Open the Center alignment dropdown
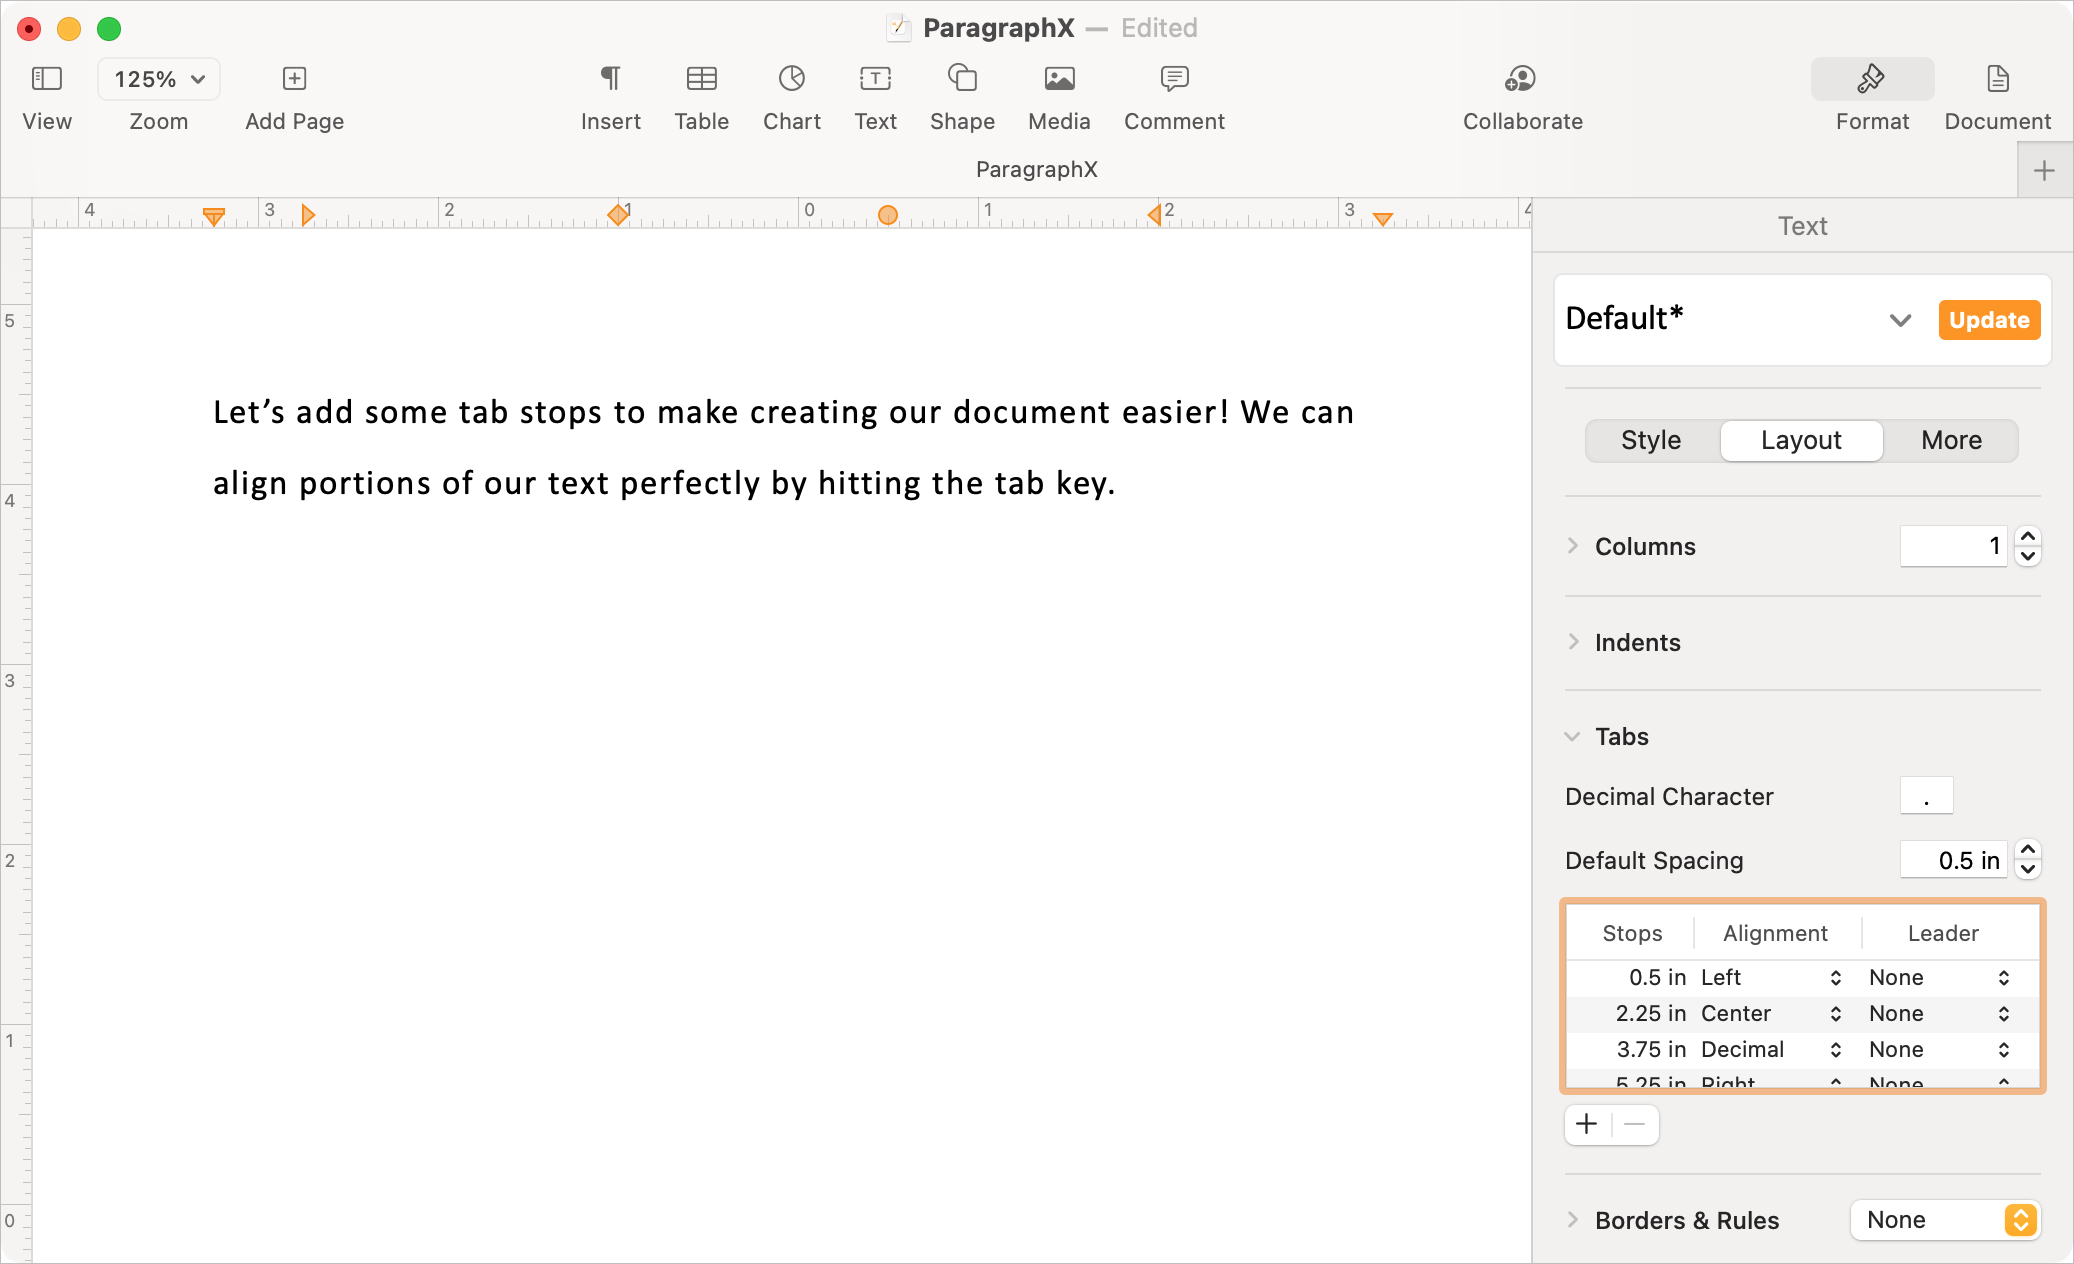The width and height of the screenshot is (2074, 1264). [x=1771, y=1013]
